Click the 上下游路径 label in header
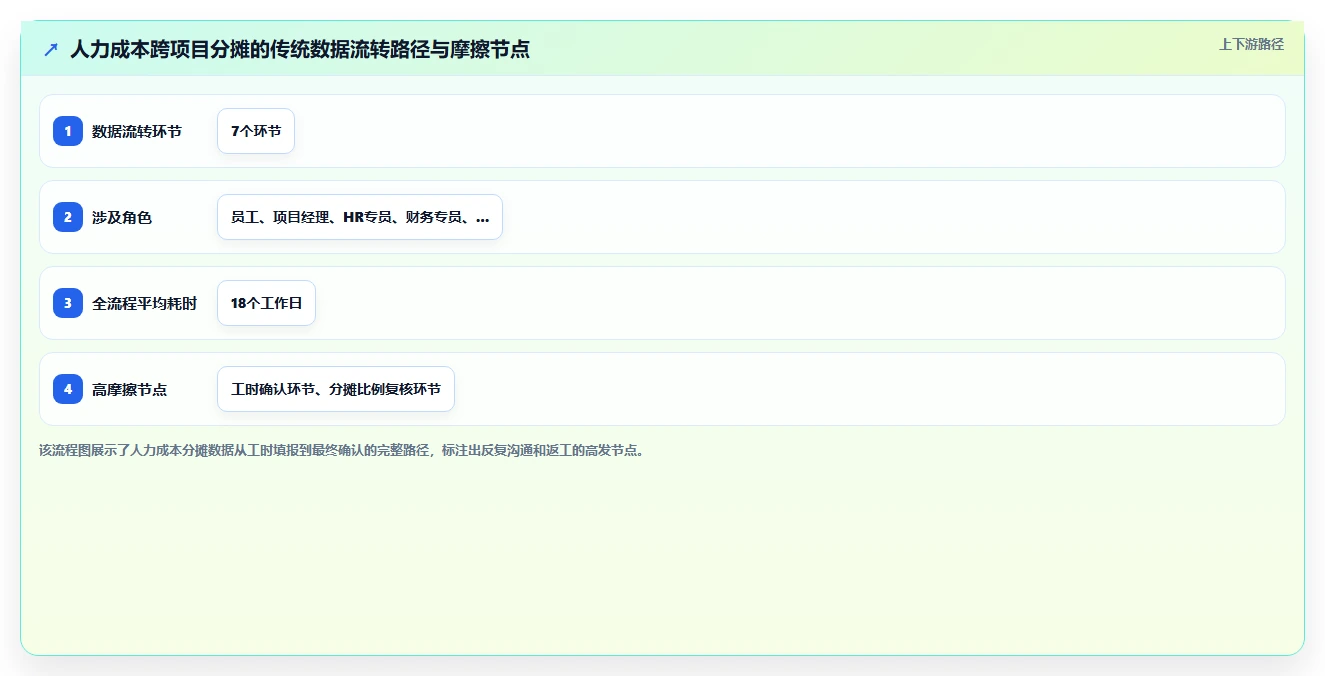1325x676 pixels. click(x=1251, y=44)
